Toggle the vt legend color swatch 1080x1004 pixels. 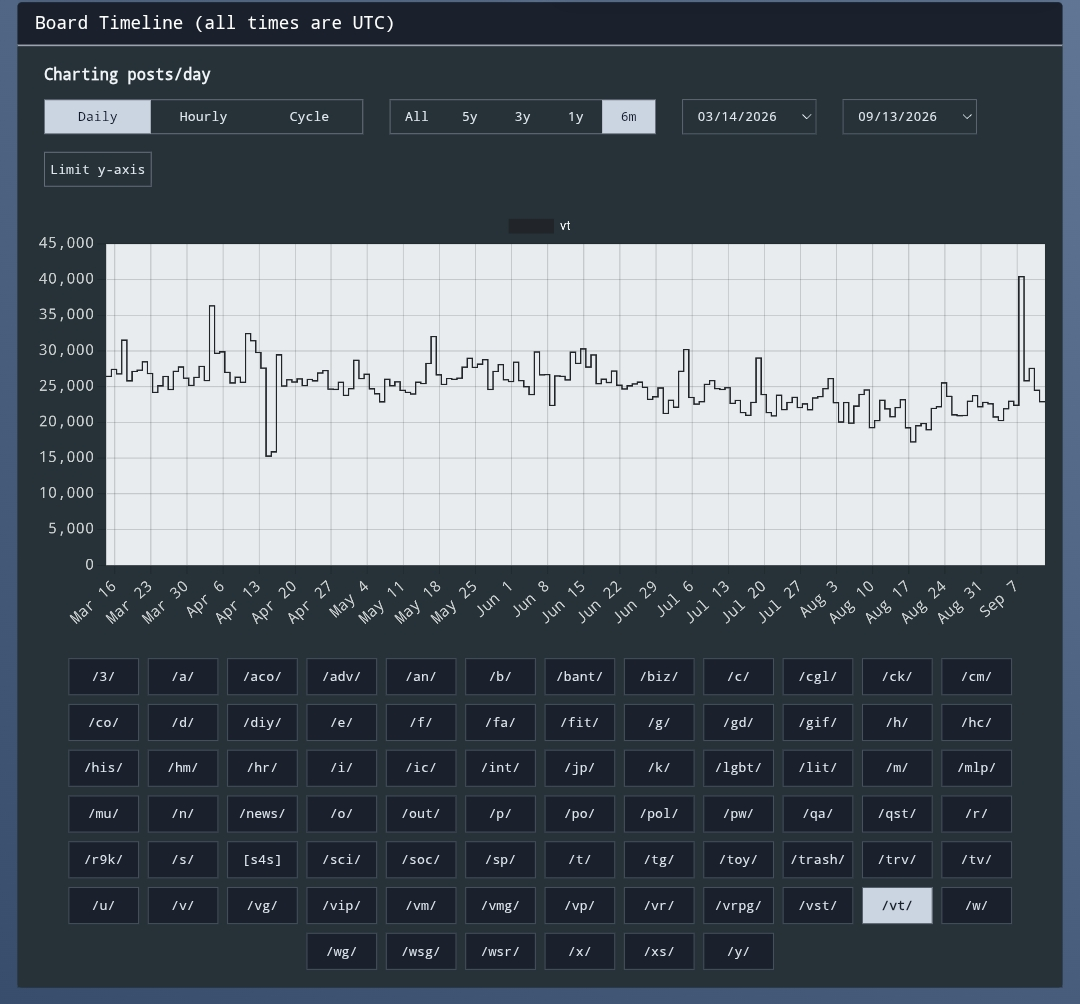point(531,227)
